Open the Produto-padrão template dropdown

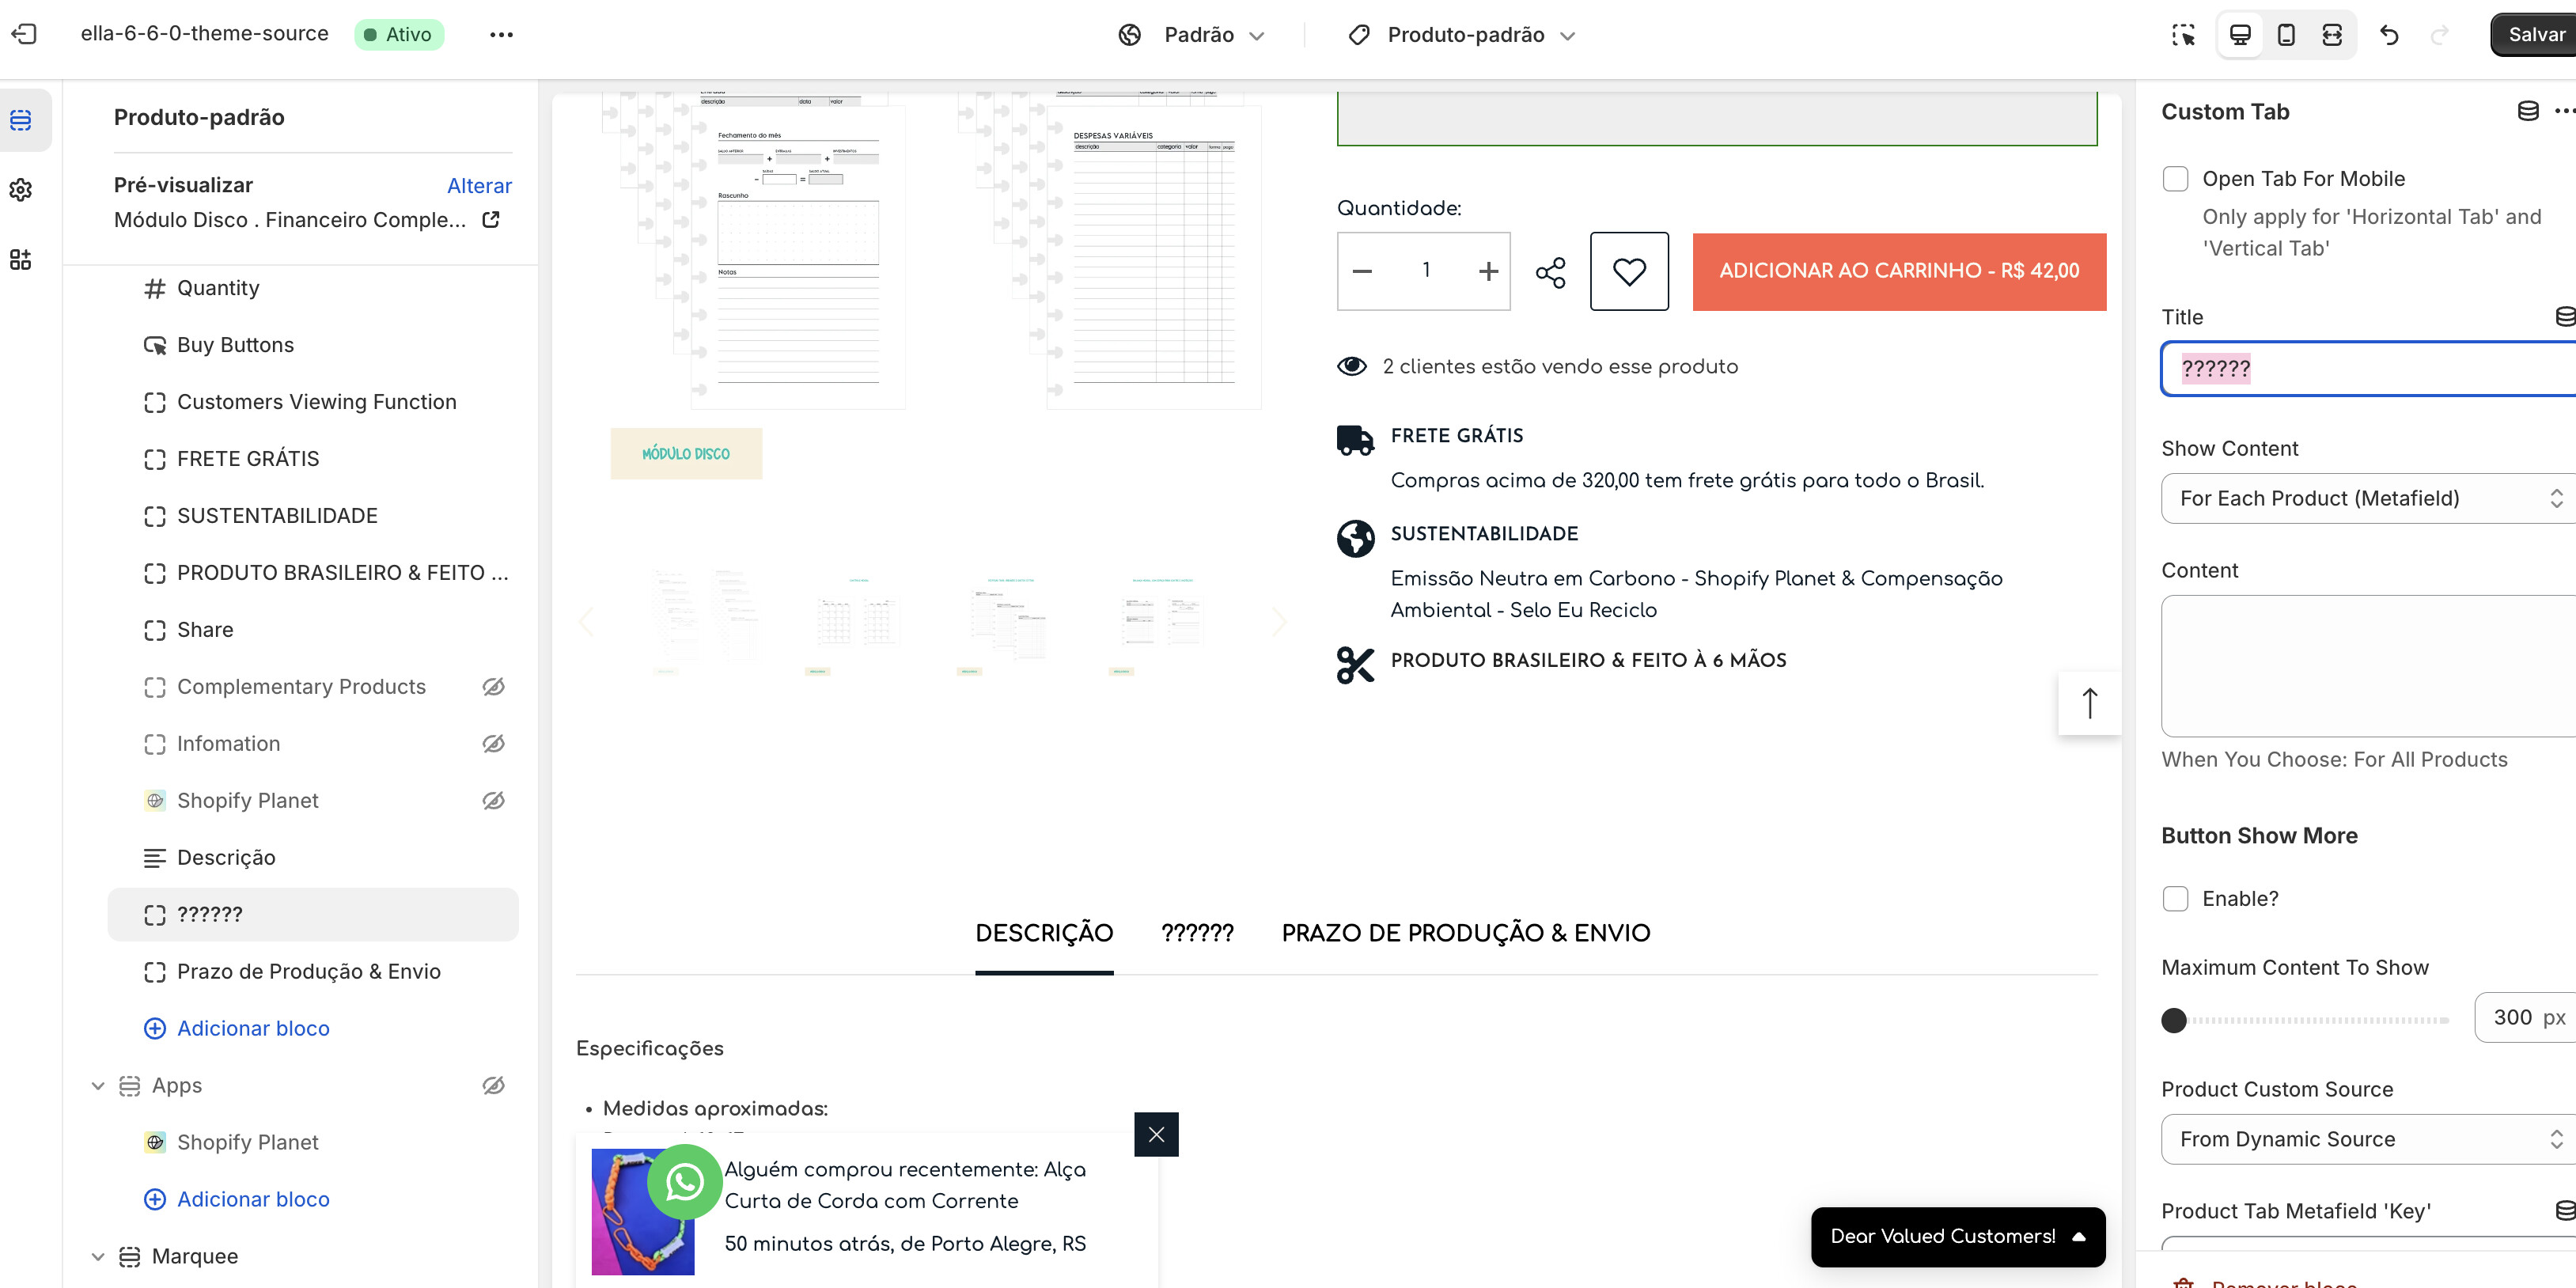tap(1466, 35)
